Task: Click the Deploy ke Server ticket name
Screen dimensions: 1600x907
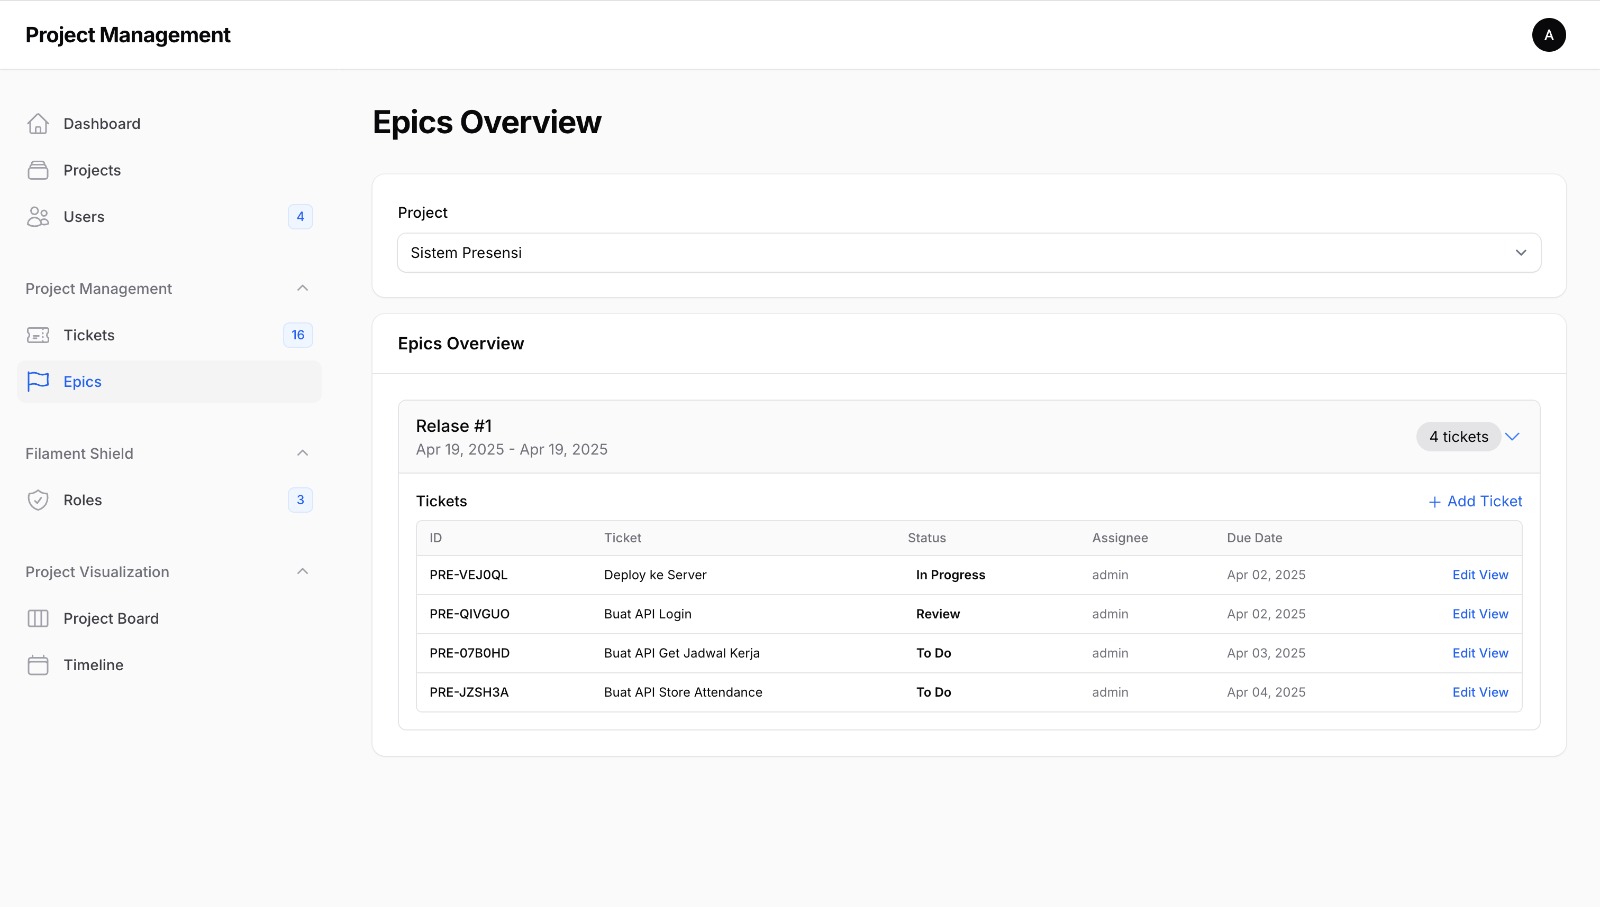Action: coord(655,575)
